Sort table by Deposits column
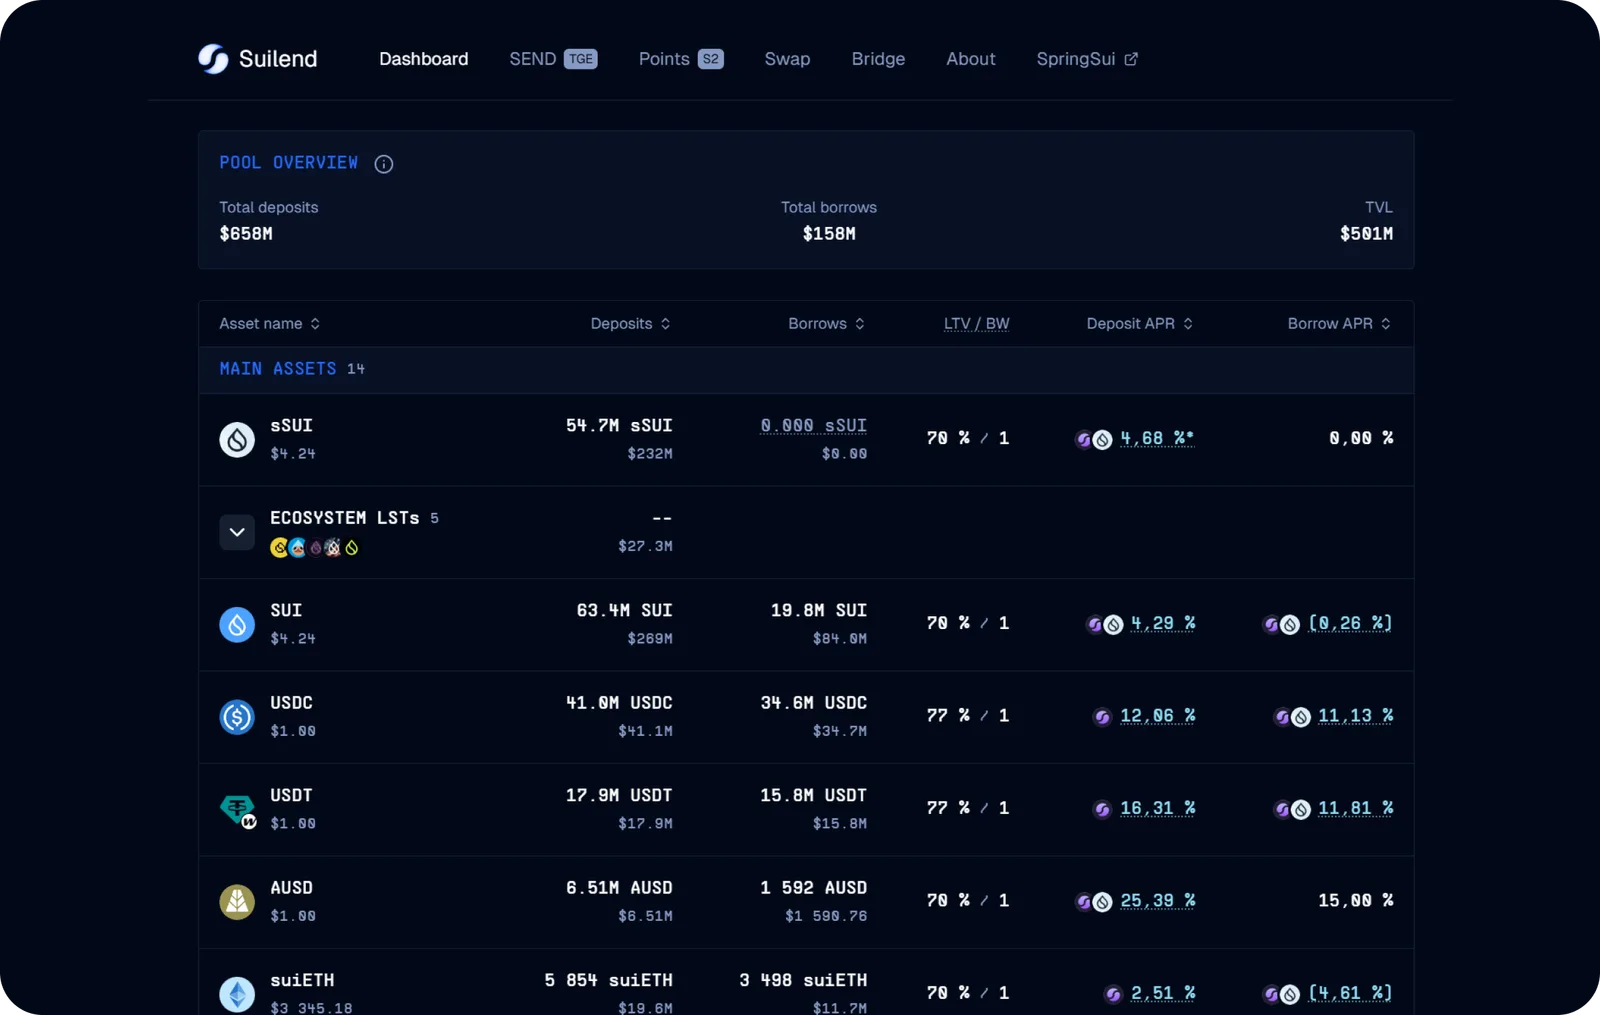This screenshot has width=1600, height=1015. 631,324
